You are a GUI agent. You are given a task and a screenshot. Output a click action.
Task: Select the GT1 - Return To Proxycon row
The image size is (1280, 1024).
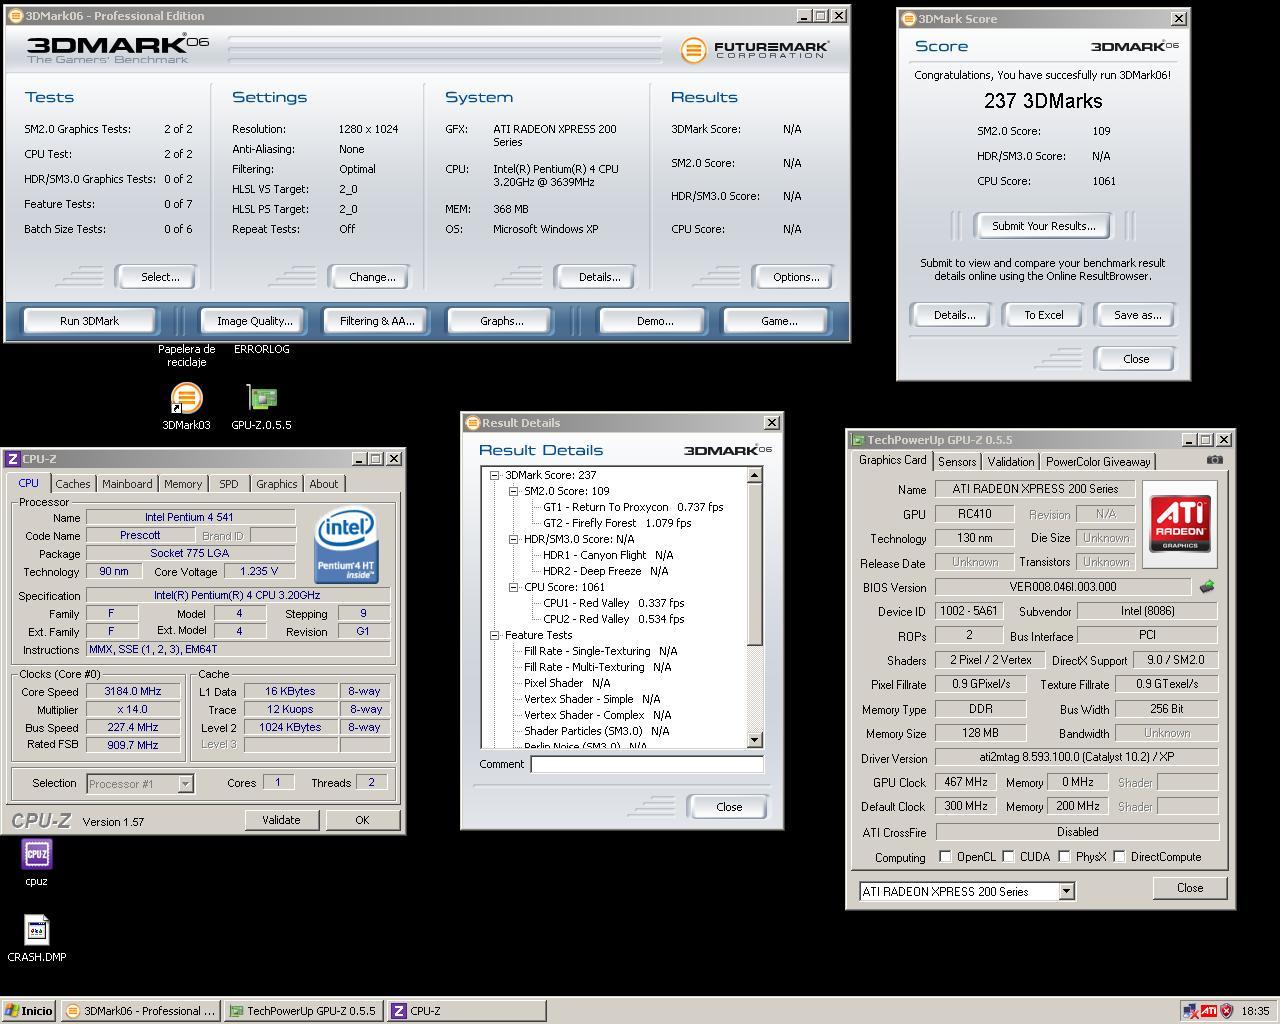pyautogui.click(x=633, y=507)
